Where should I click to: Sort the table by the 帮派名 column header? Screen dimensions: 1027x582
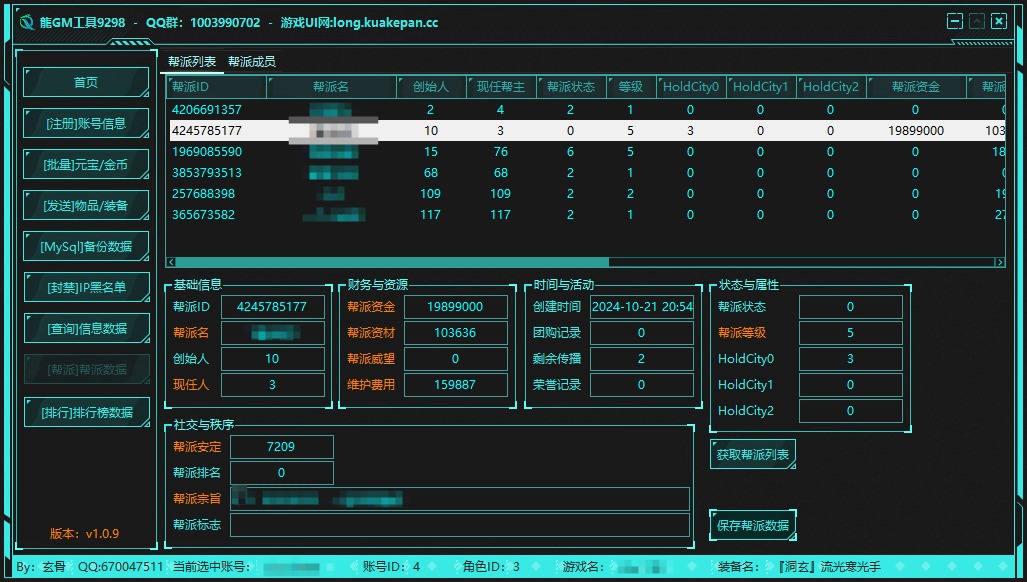[330, 87]
